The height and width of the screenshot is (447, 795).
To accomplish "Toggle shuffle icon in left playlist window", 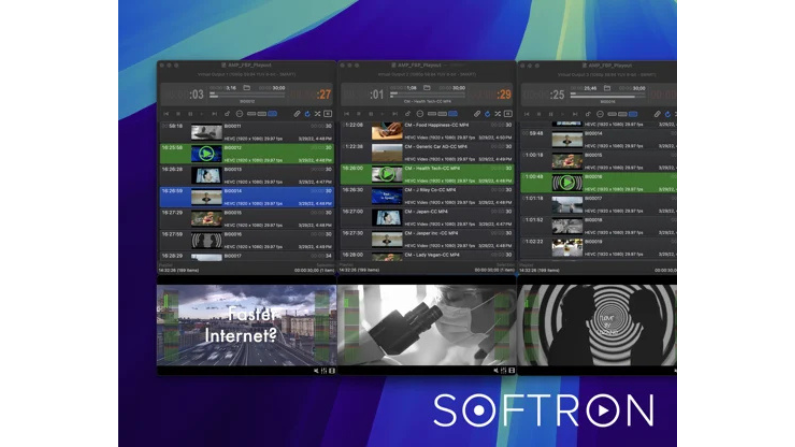I will (x=317, y=114).
